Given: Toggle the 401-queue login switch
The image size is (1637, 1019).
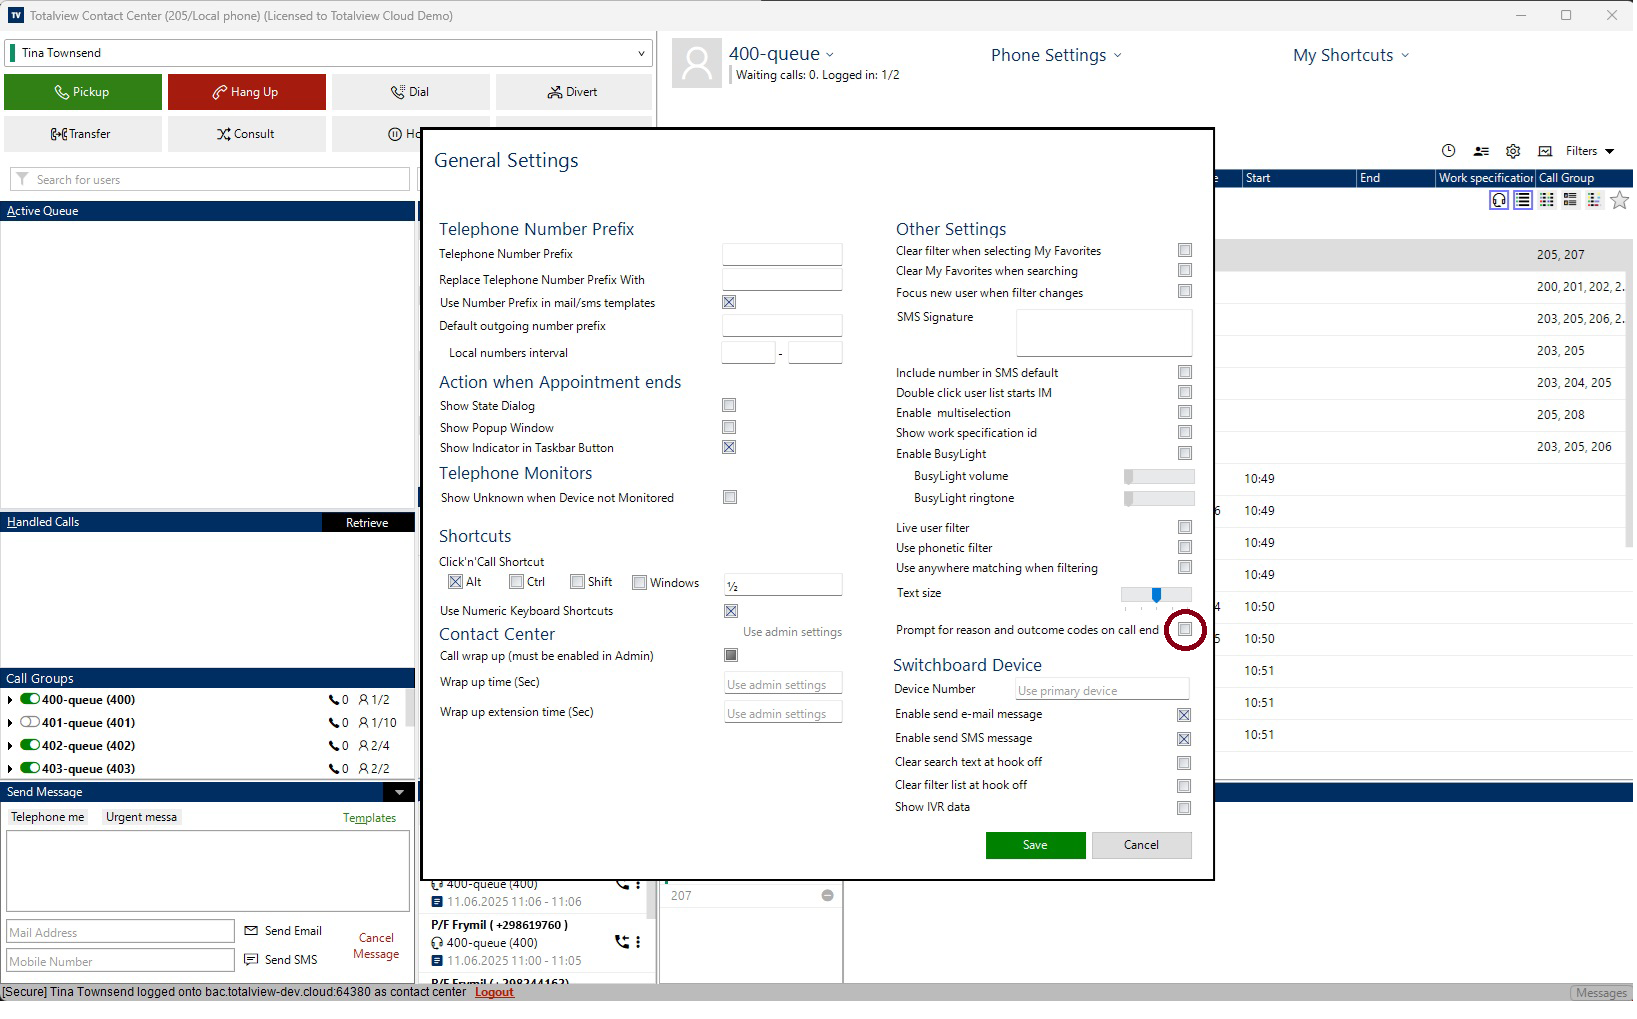Looking at the screenshot, I should pyautogui.click(x=30, y=722).
